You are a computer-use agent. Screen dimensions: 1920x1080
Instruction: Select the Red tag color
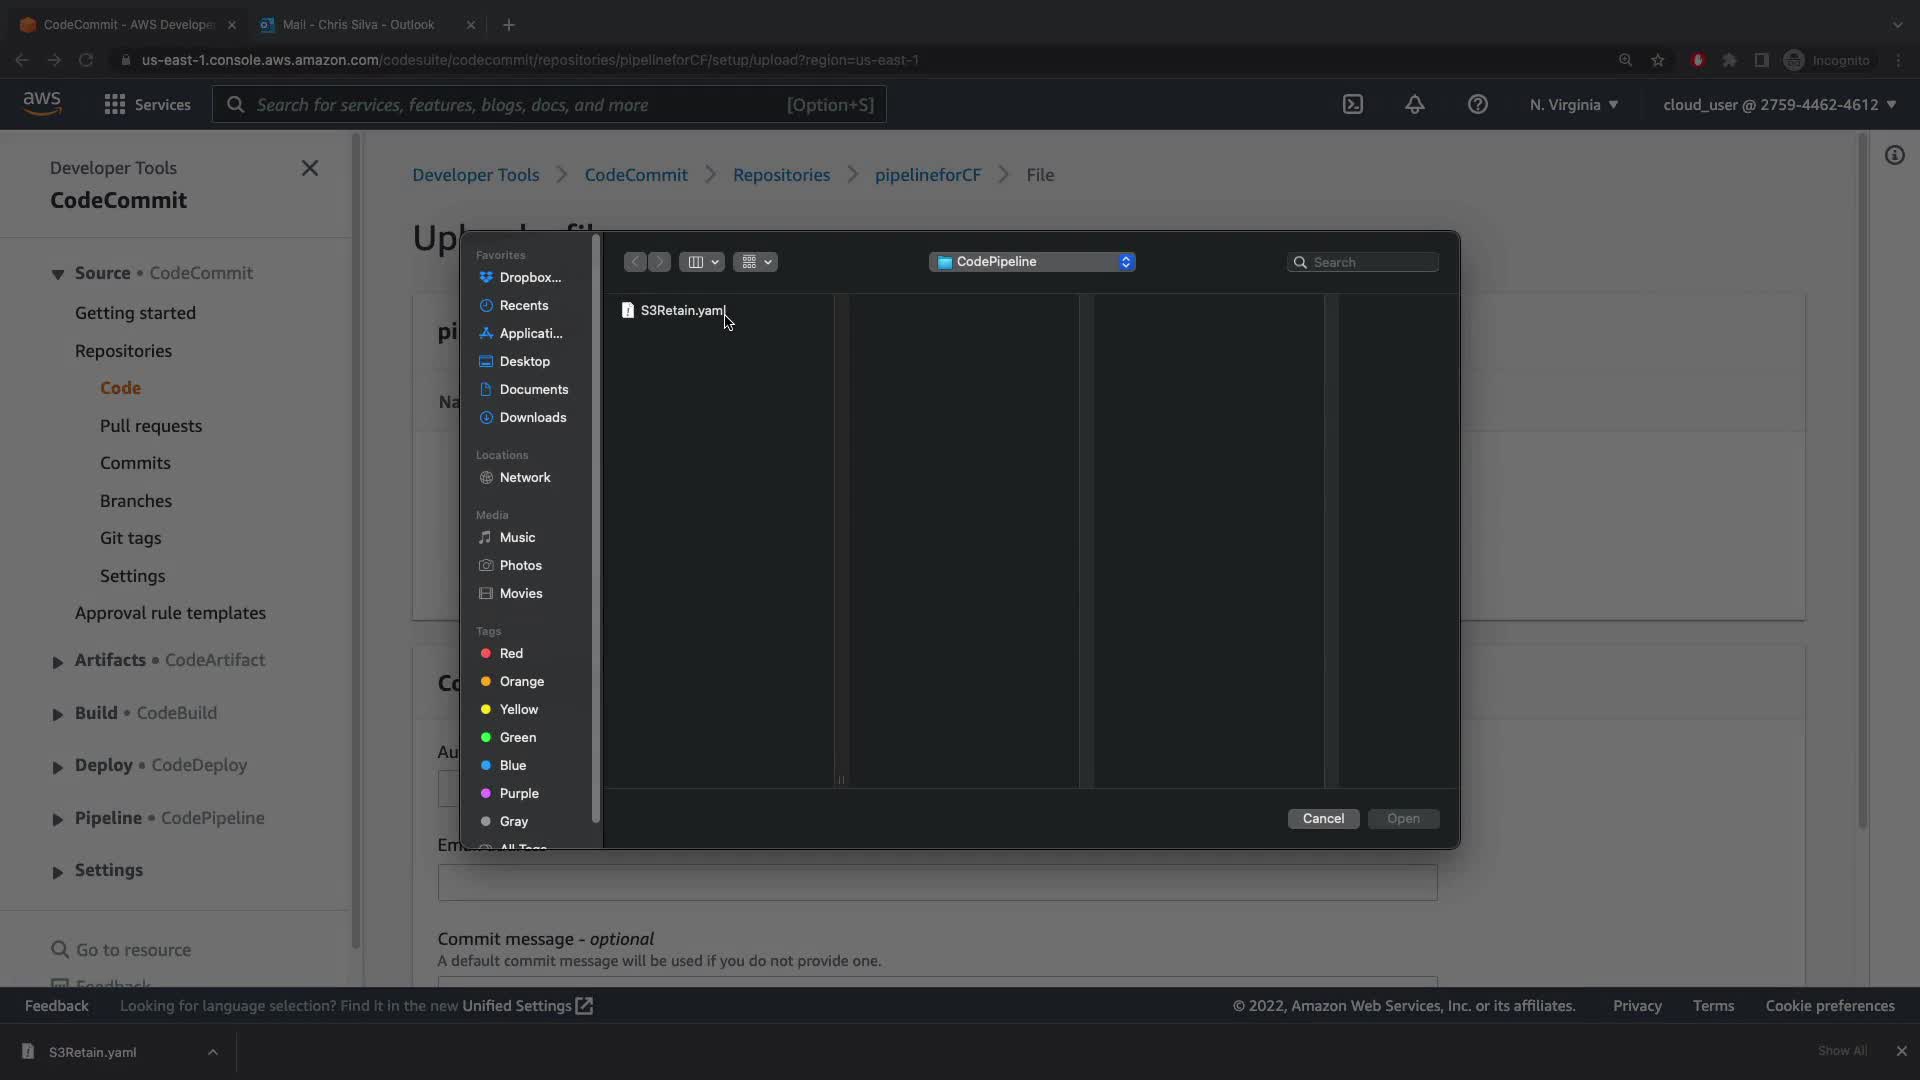pyautogui.click(x=511, y=653)
